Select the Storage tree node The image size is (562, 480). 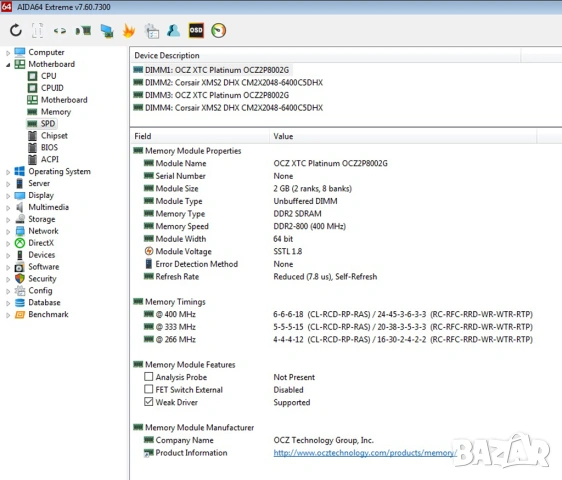[42, 219]
